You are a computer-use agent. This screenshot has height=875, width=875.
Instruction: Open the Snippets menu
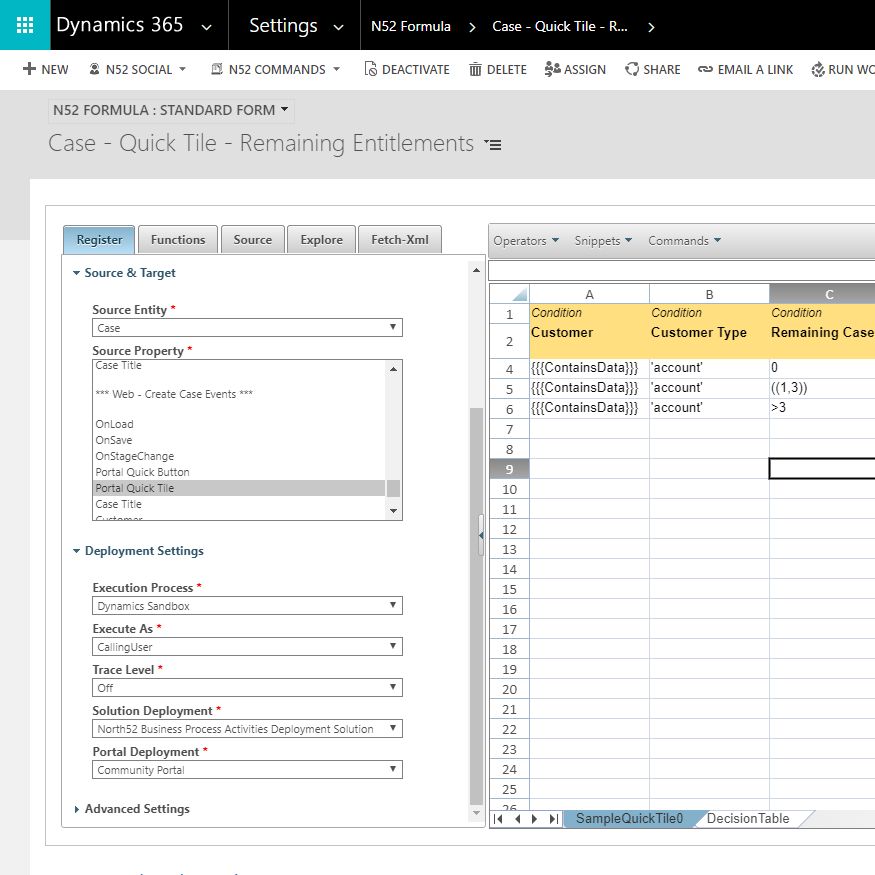[x=603, y=241]
